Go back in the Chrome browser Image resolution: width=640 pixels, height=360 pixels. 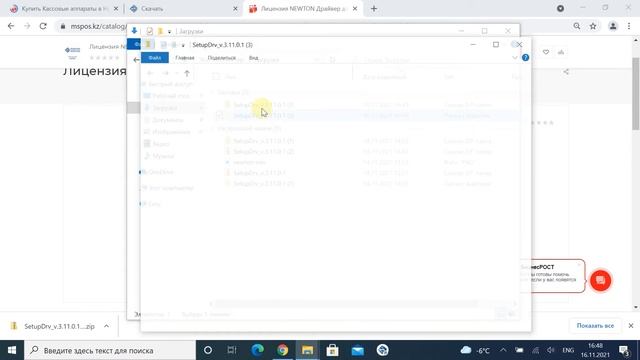(x=11, y=26)
